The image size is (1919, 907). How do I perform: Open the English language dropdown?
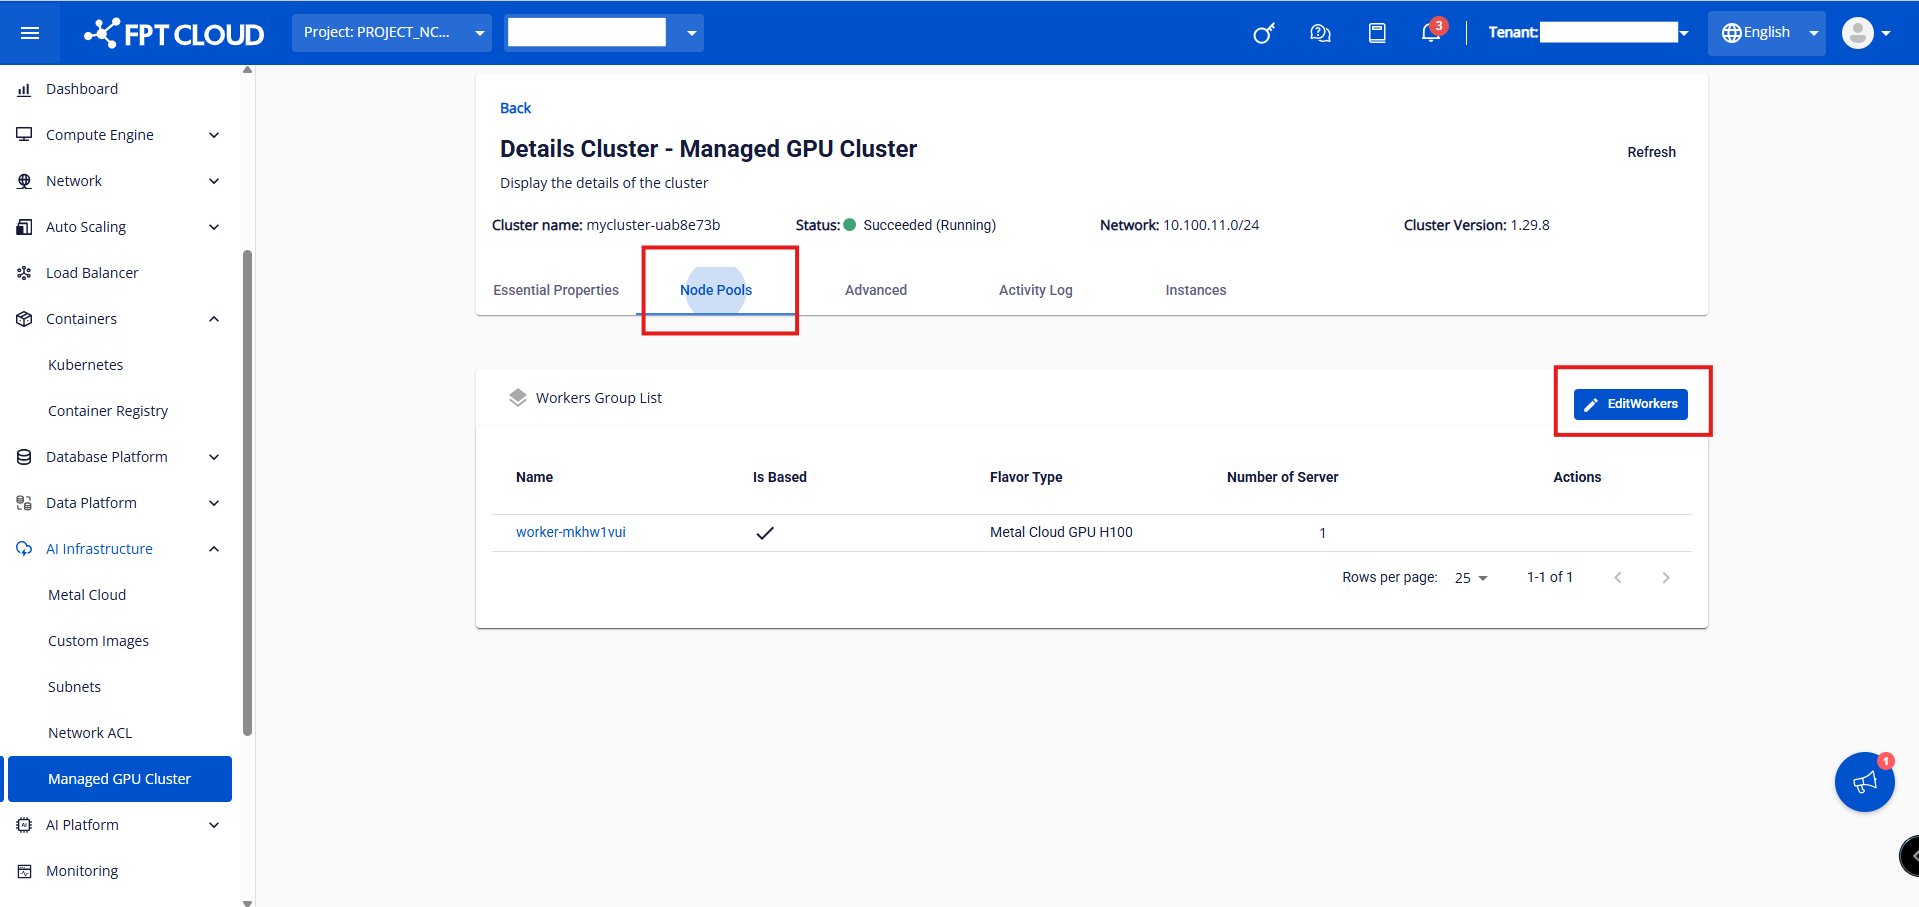click(1766, 33)
